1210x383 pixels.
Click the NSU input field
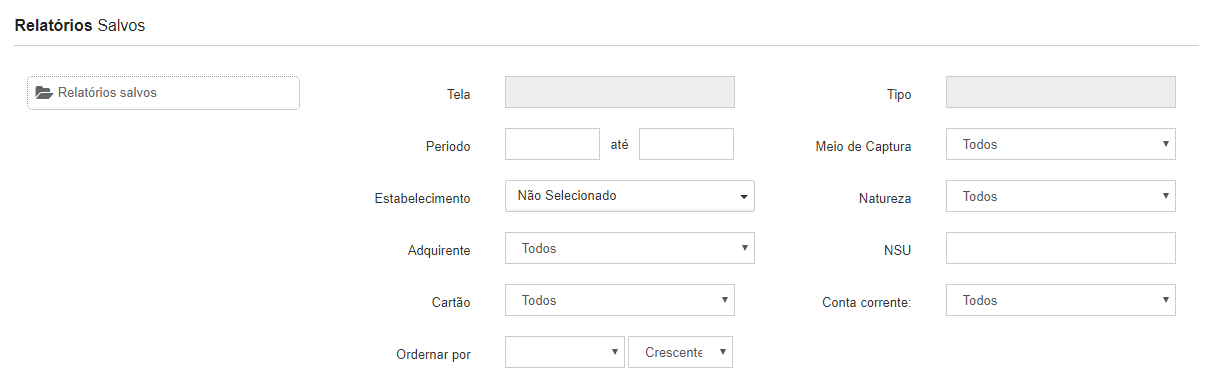click(x=1060, y=248)
